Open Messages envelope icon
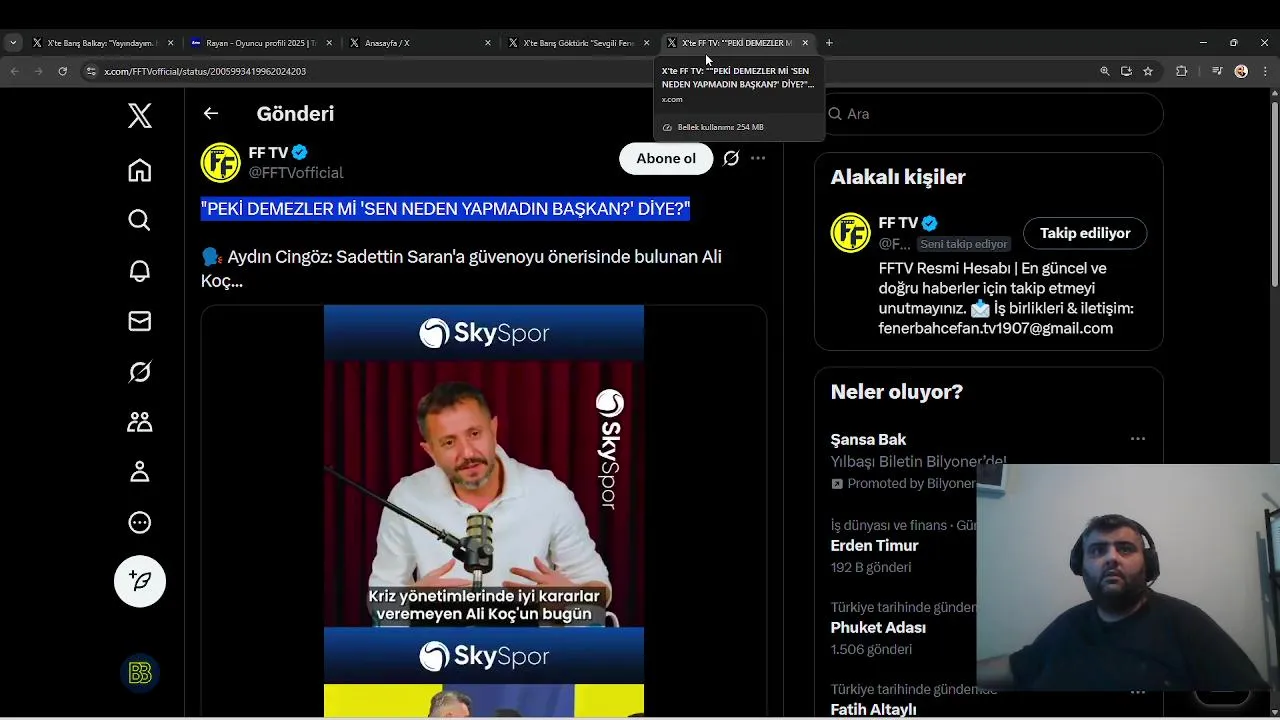The height and width of the screenshot is (720, 1280). (140, 321)
